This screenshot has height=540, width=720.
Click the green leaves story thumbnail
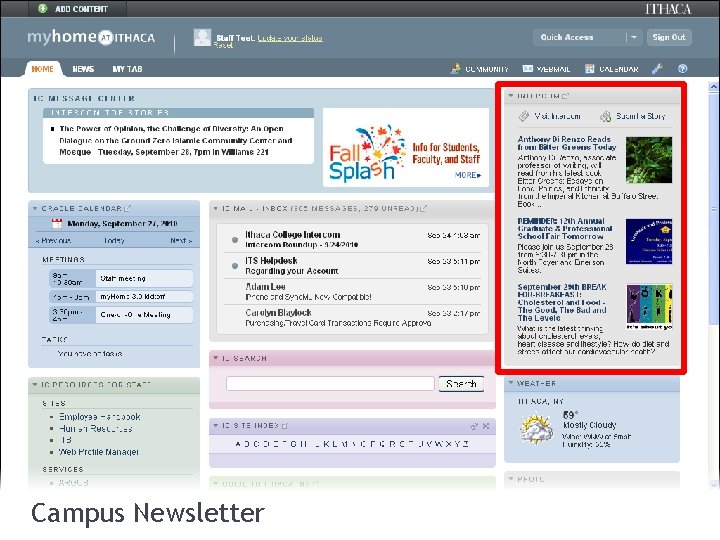click(649, 160)
